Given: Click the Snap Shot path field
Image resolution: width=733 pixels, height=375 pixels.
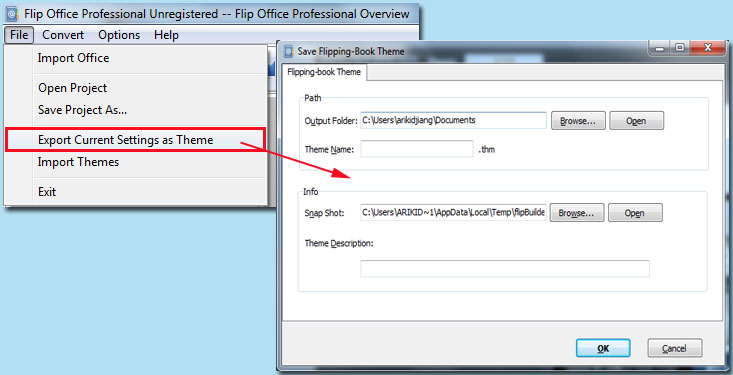Looking at the screenshot, I should 453,212.
